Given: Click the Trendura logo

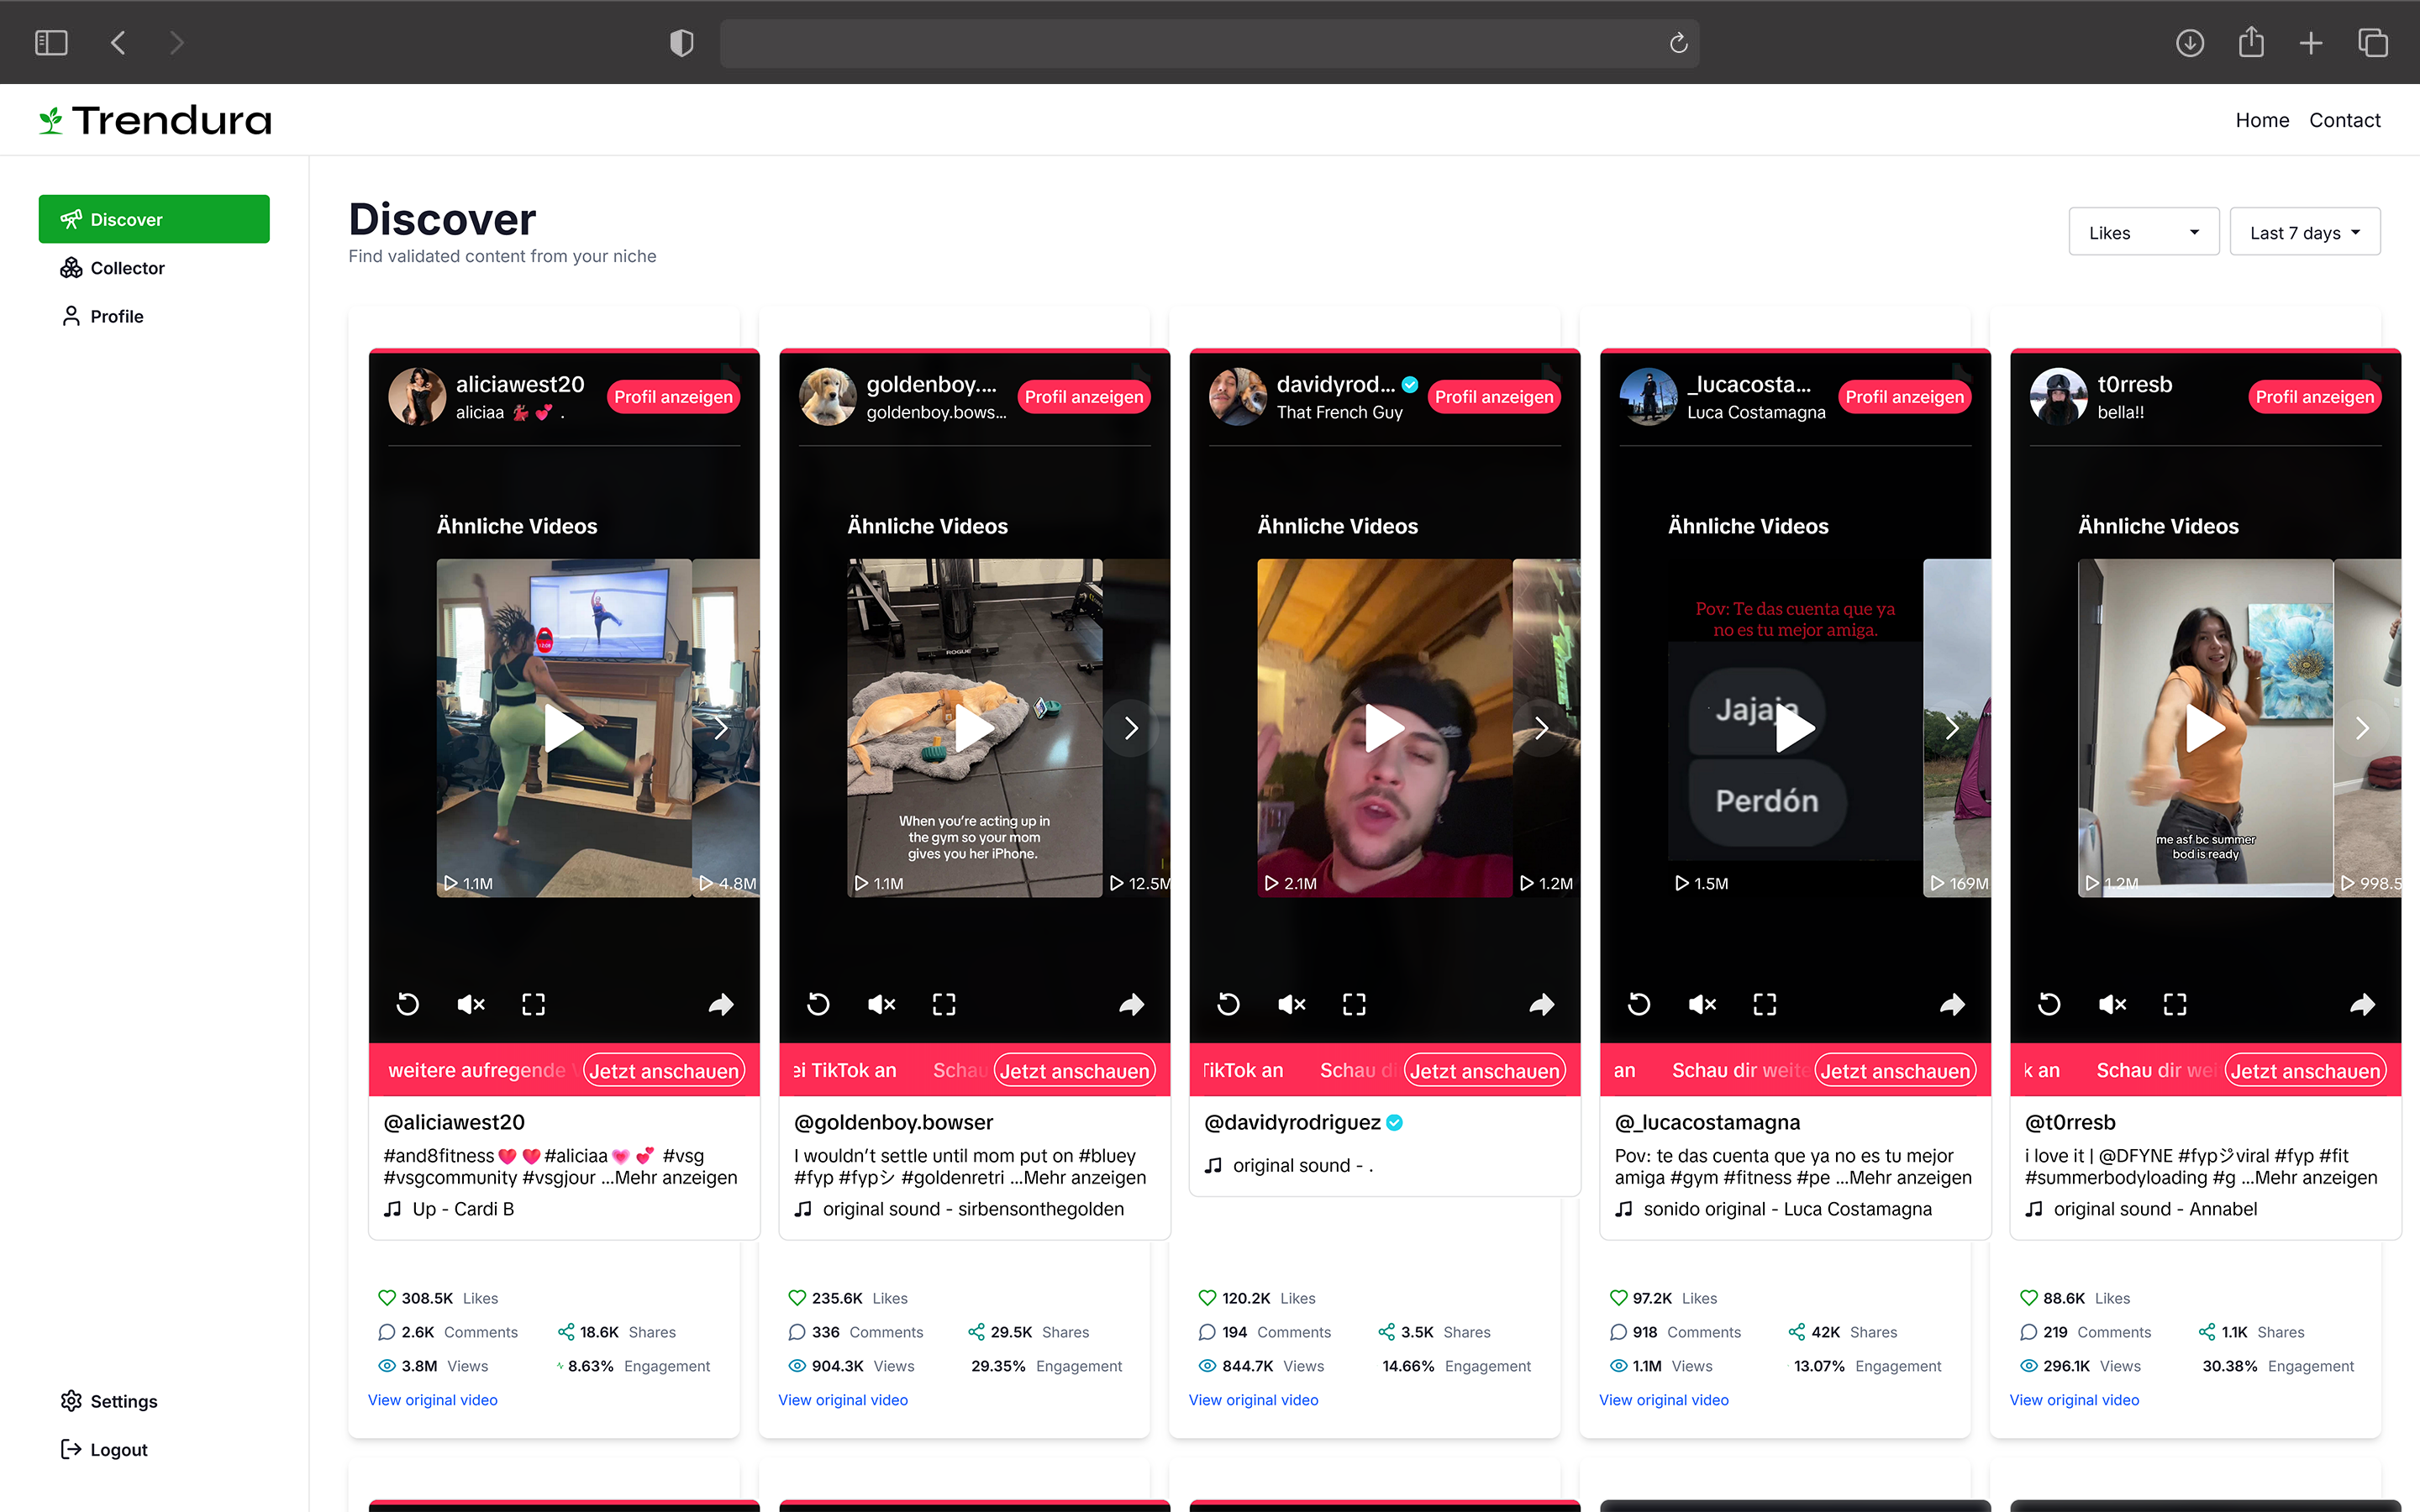Looking at the screenshot, I should [155, 120].
